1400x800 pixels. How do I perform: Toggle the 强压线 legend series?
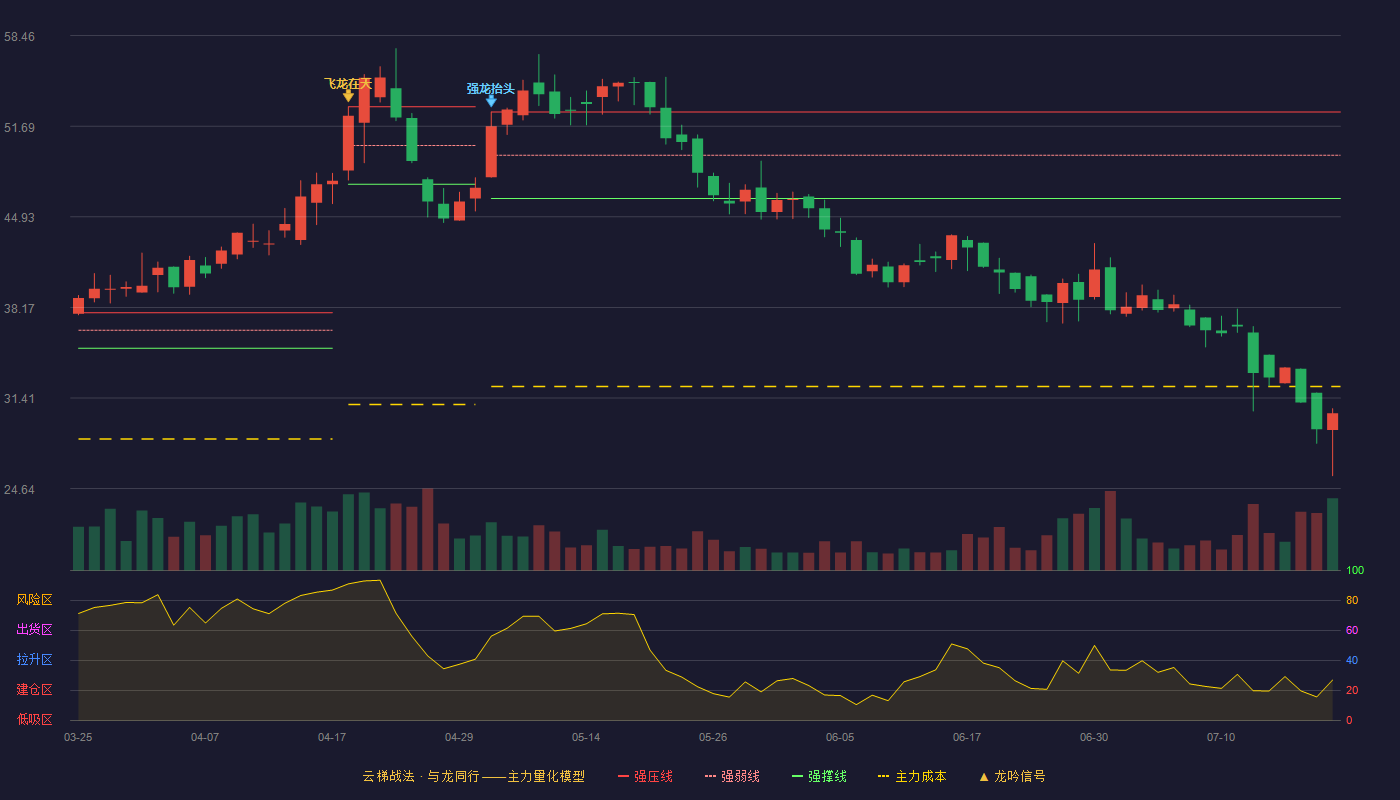645,776
